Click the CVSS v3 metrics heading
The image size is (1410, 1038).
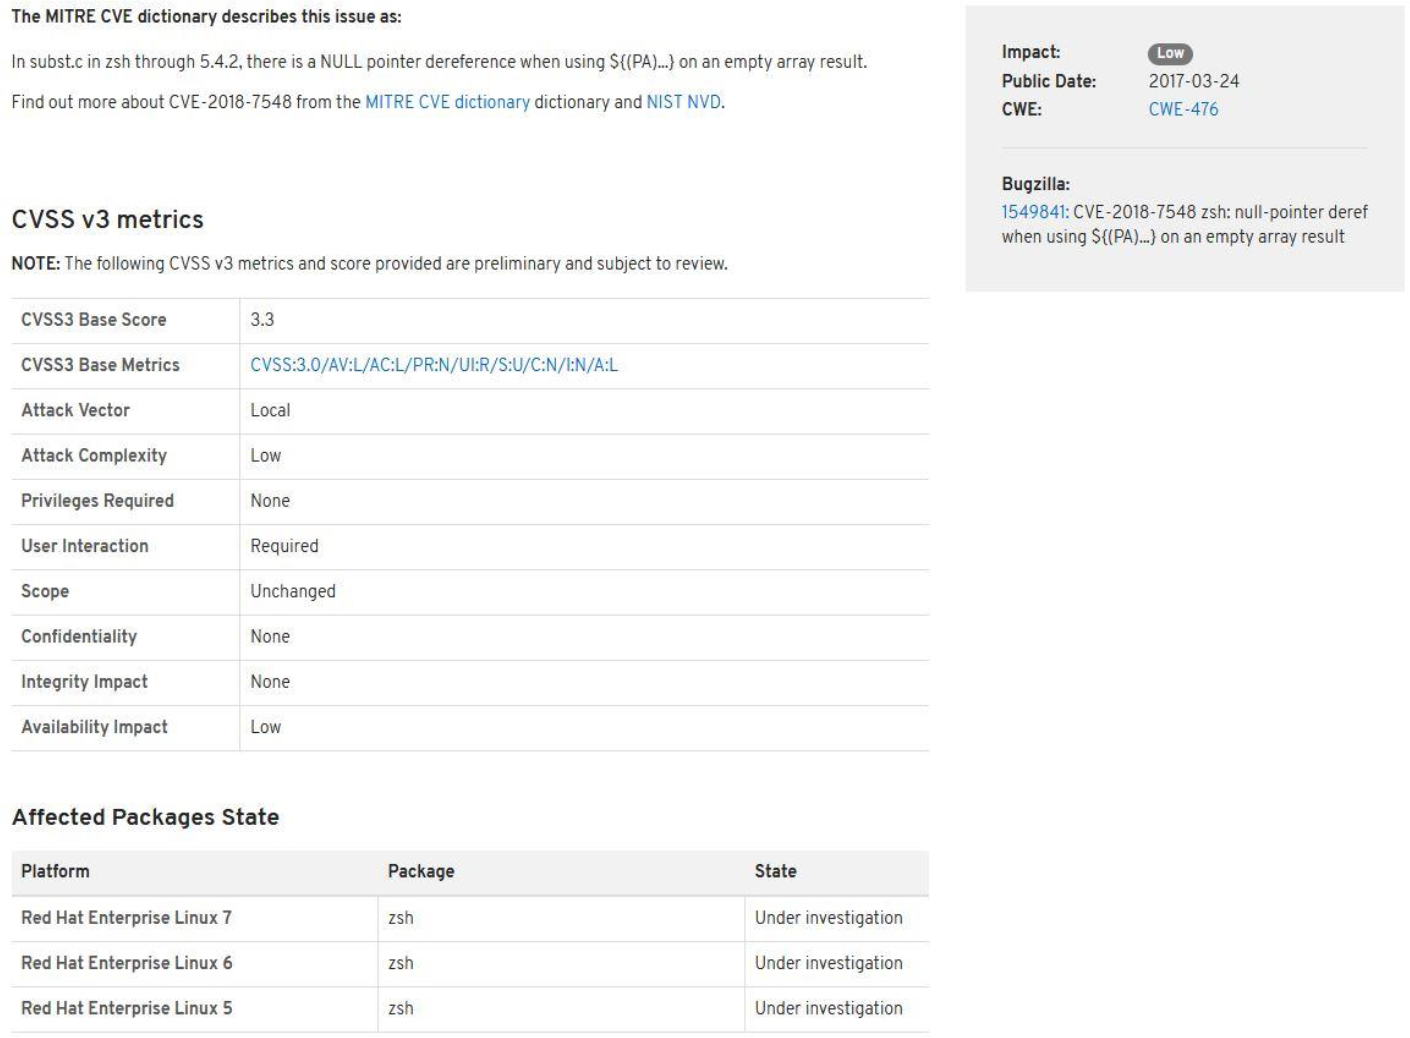pos(107,219)
